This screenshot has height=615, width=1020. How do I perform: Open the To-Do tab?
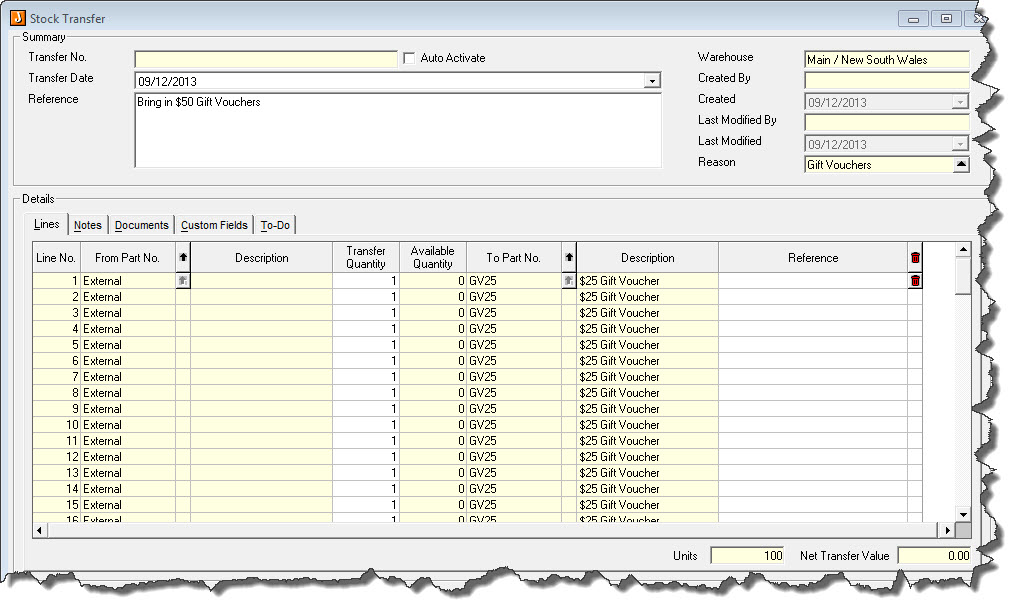pos(275,225)
